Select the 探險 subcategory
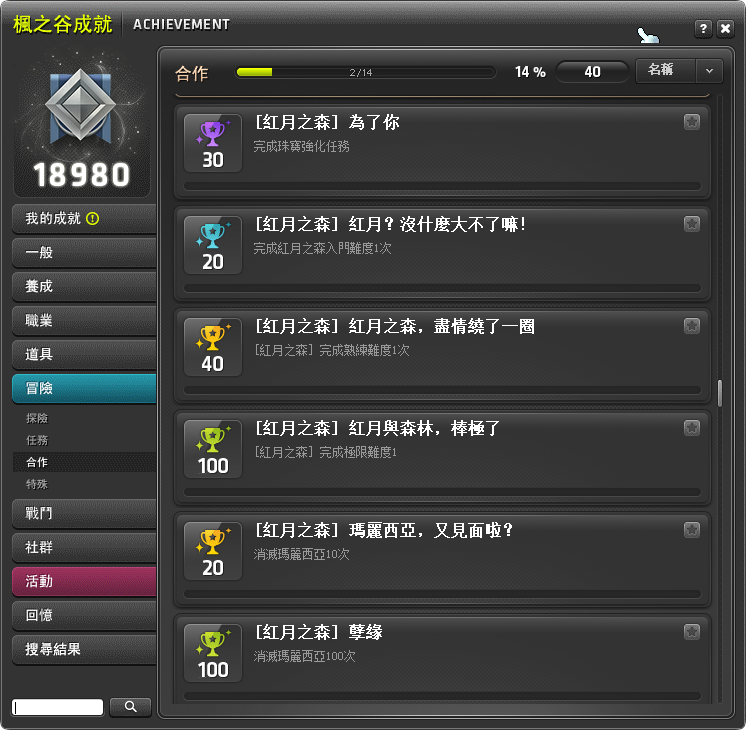 37,418
